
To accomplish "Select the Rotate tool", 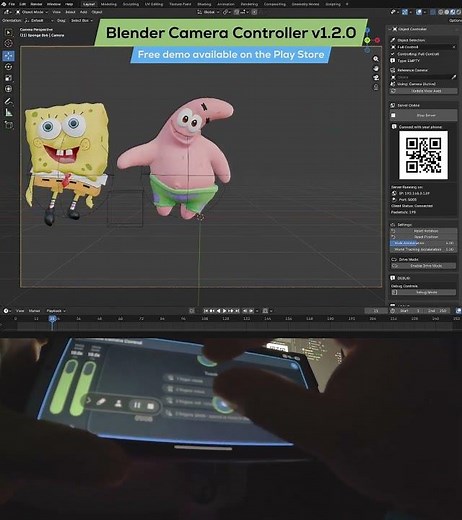I will pos(9,67).
